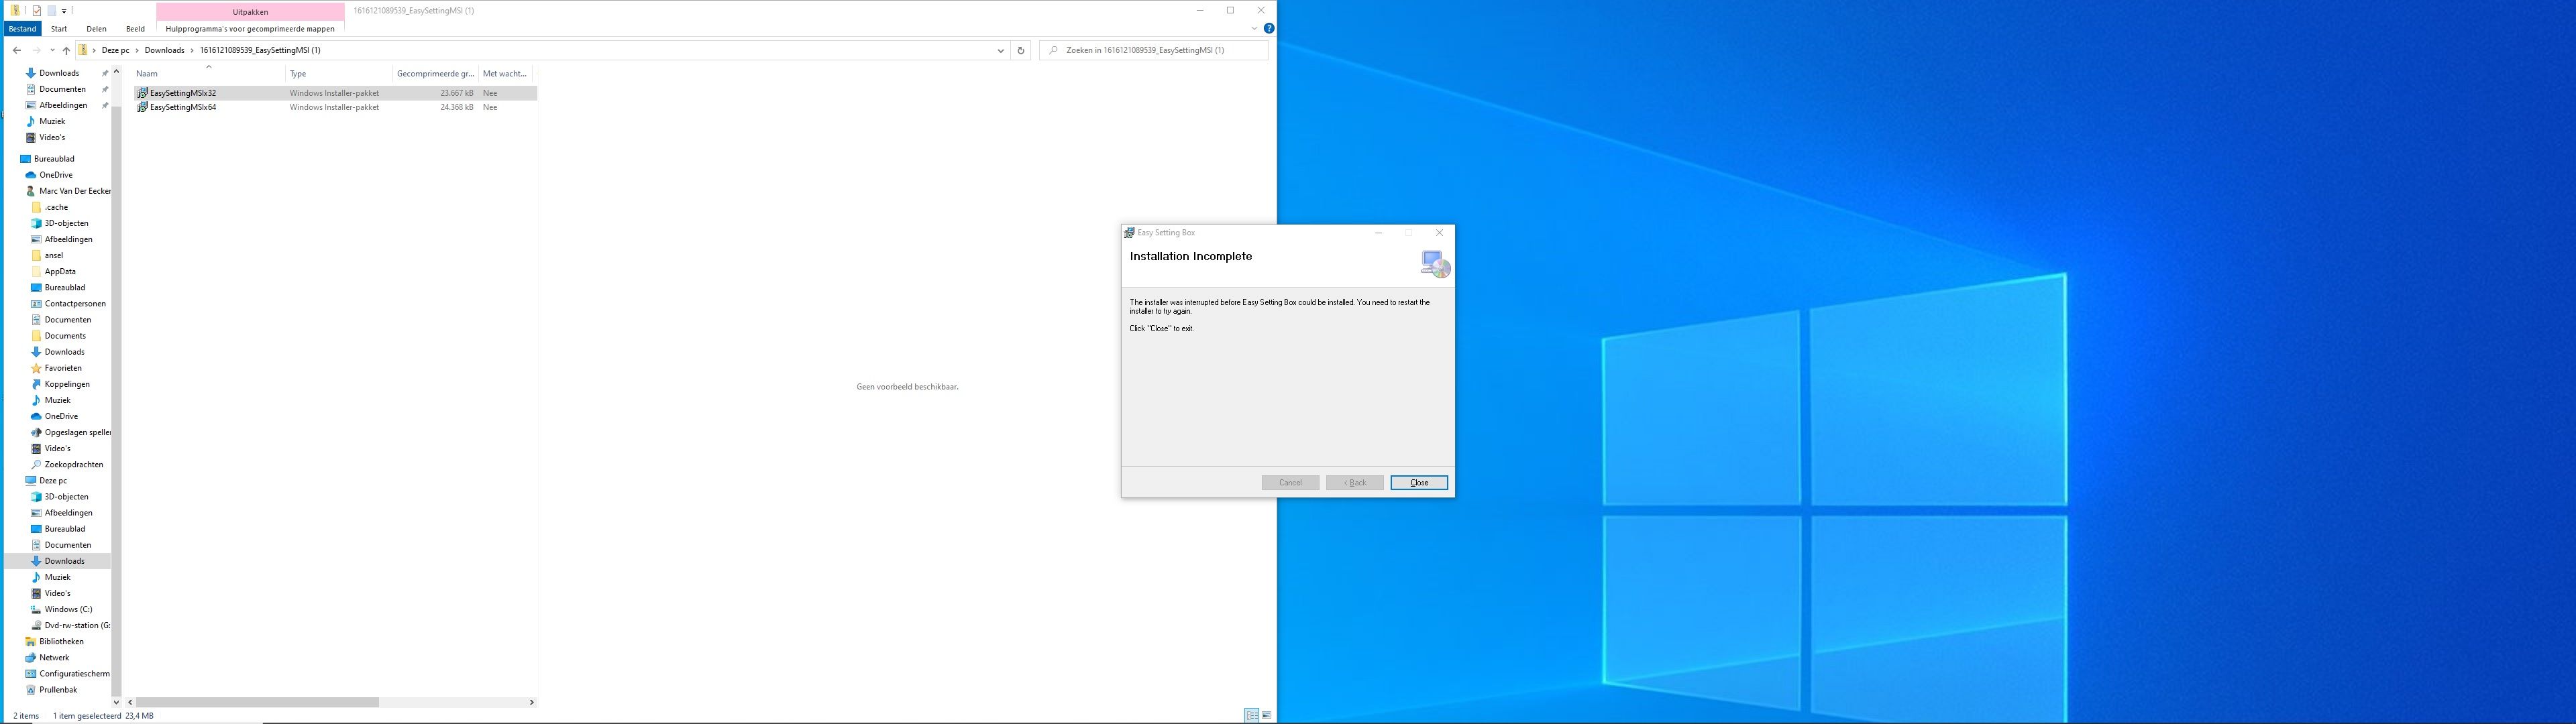Open the Downloads folder in Quick Access
This screenshot has width=2576, height=724.
pos(58,72)
